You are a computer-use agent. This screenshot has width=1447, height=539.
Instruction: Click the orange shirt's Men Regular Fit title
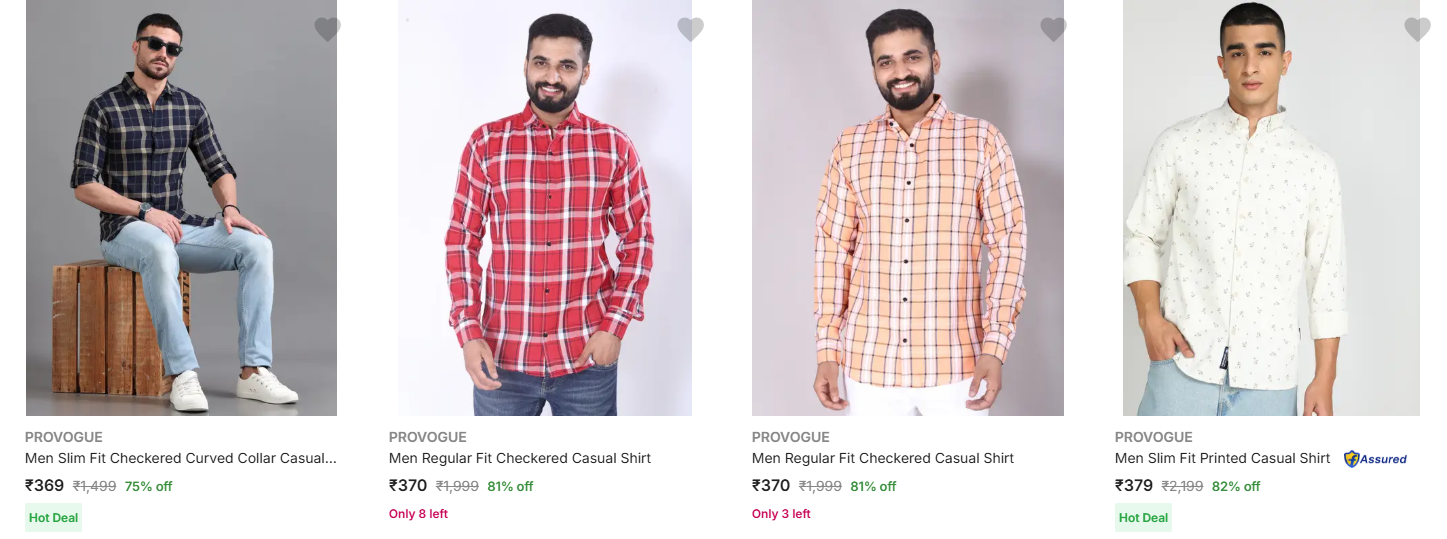coord(883,459)
